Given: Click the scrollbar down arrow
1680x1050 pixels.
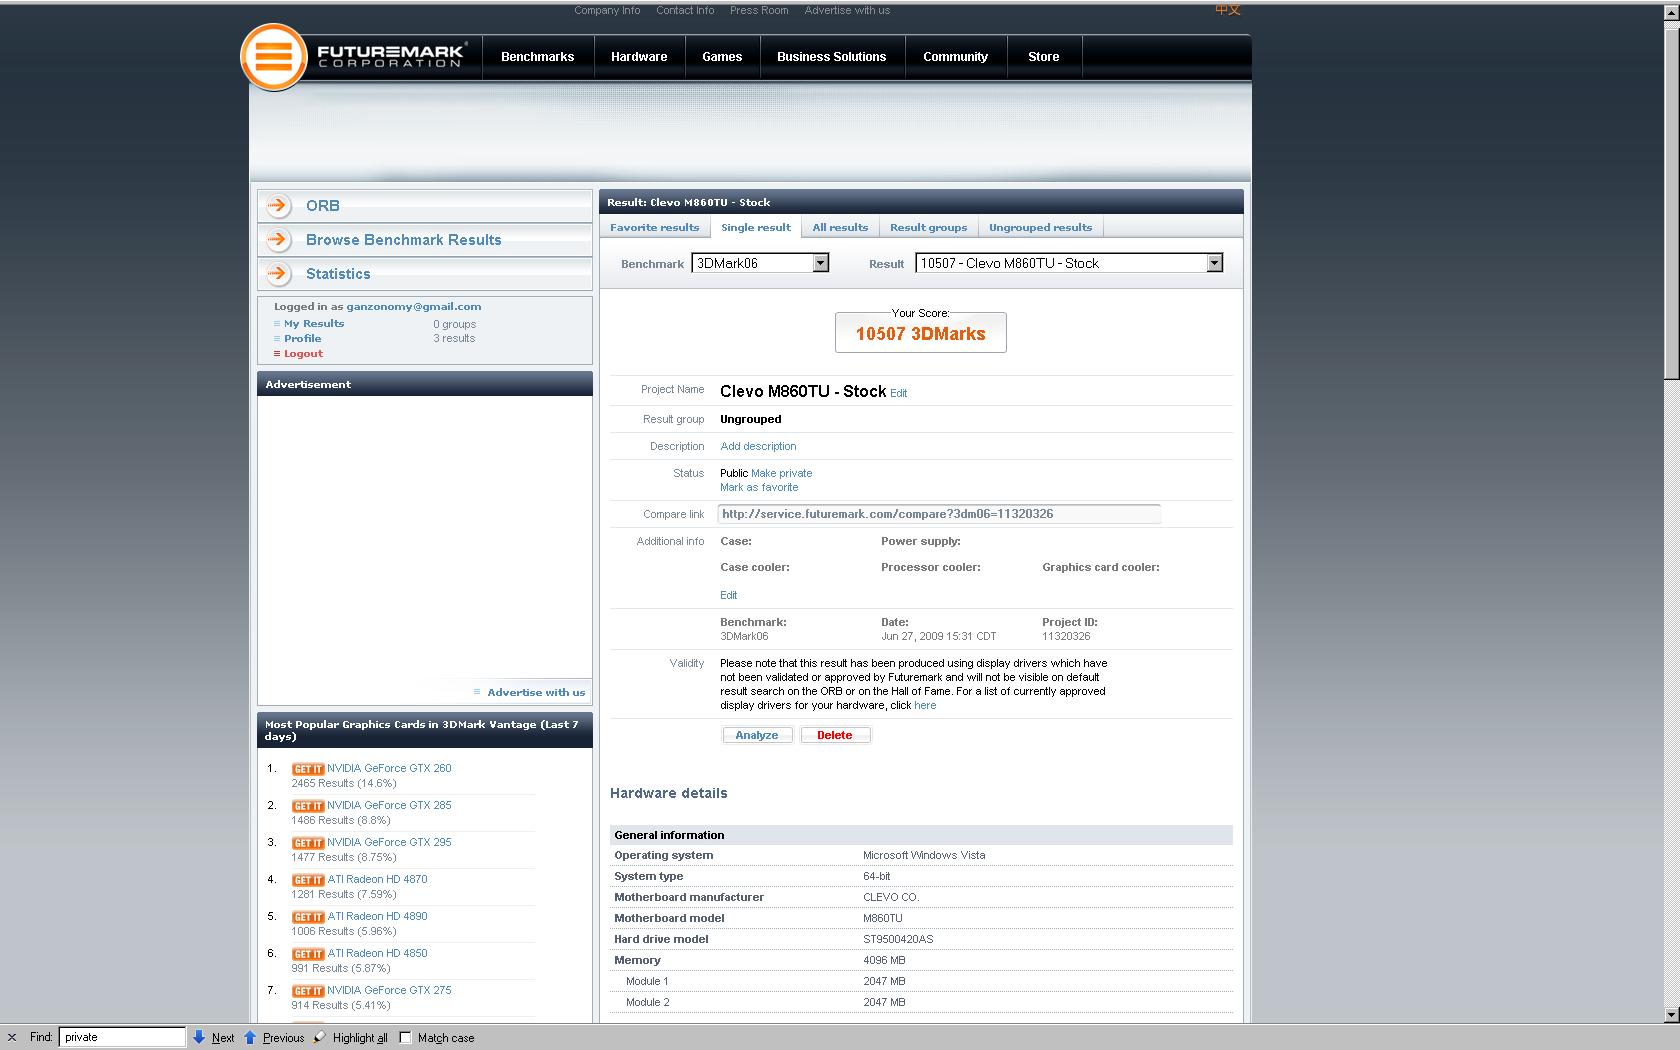Looking at the screenshot, I should pyautogui.click(x=1671, y=1015).
